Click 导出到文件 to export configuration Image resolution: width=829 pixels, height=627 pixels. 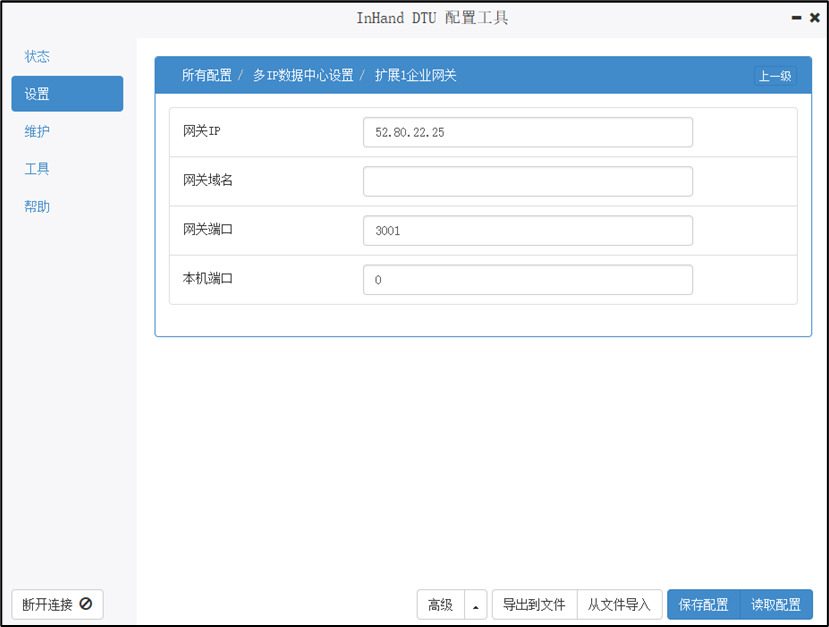[x=535, y=604]
